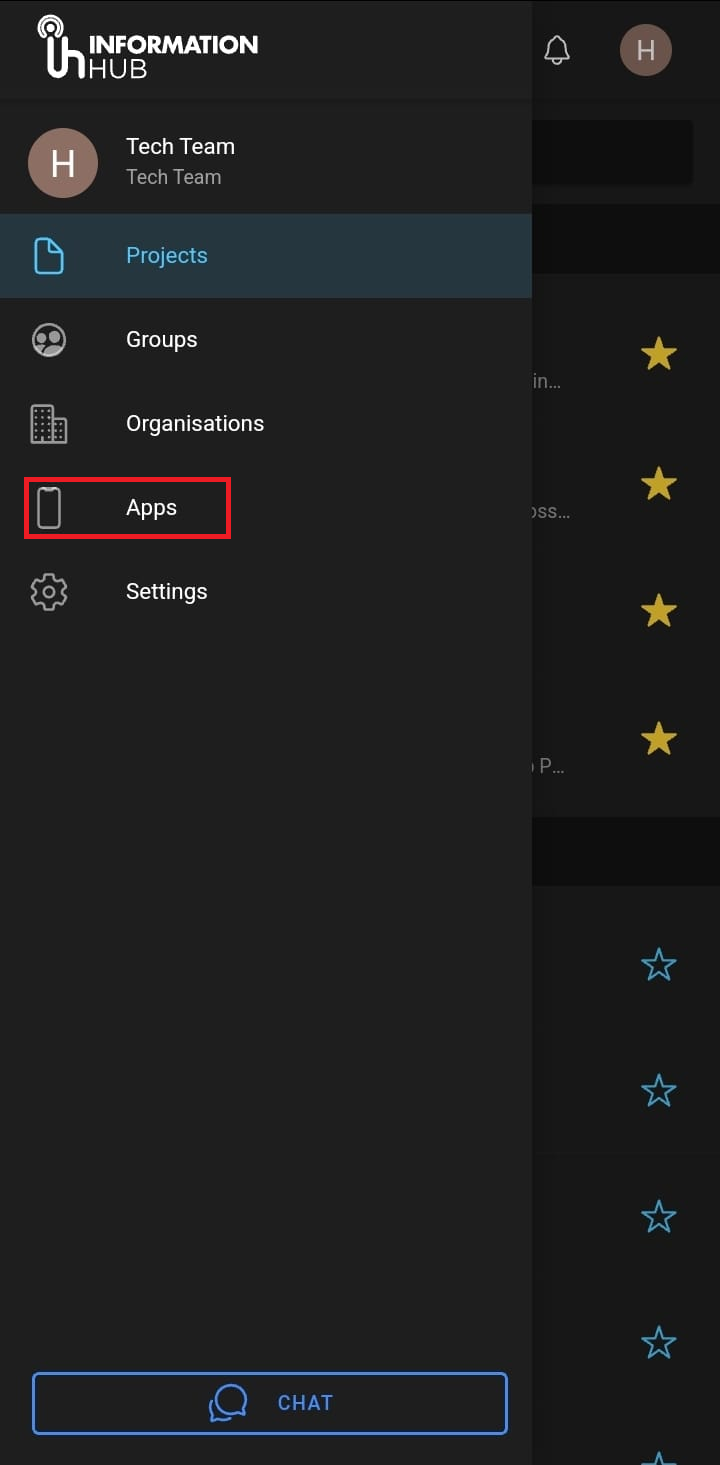
Task: Open the notifications bell
Action: pos(557,50)
